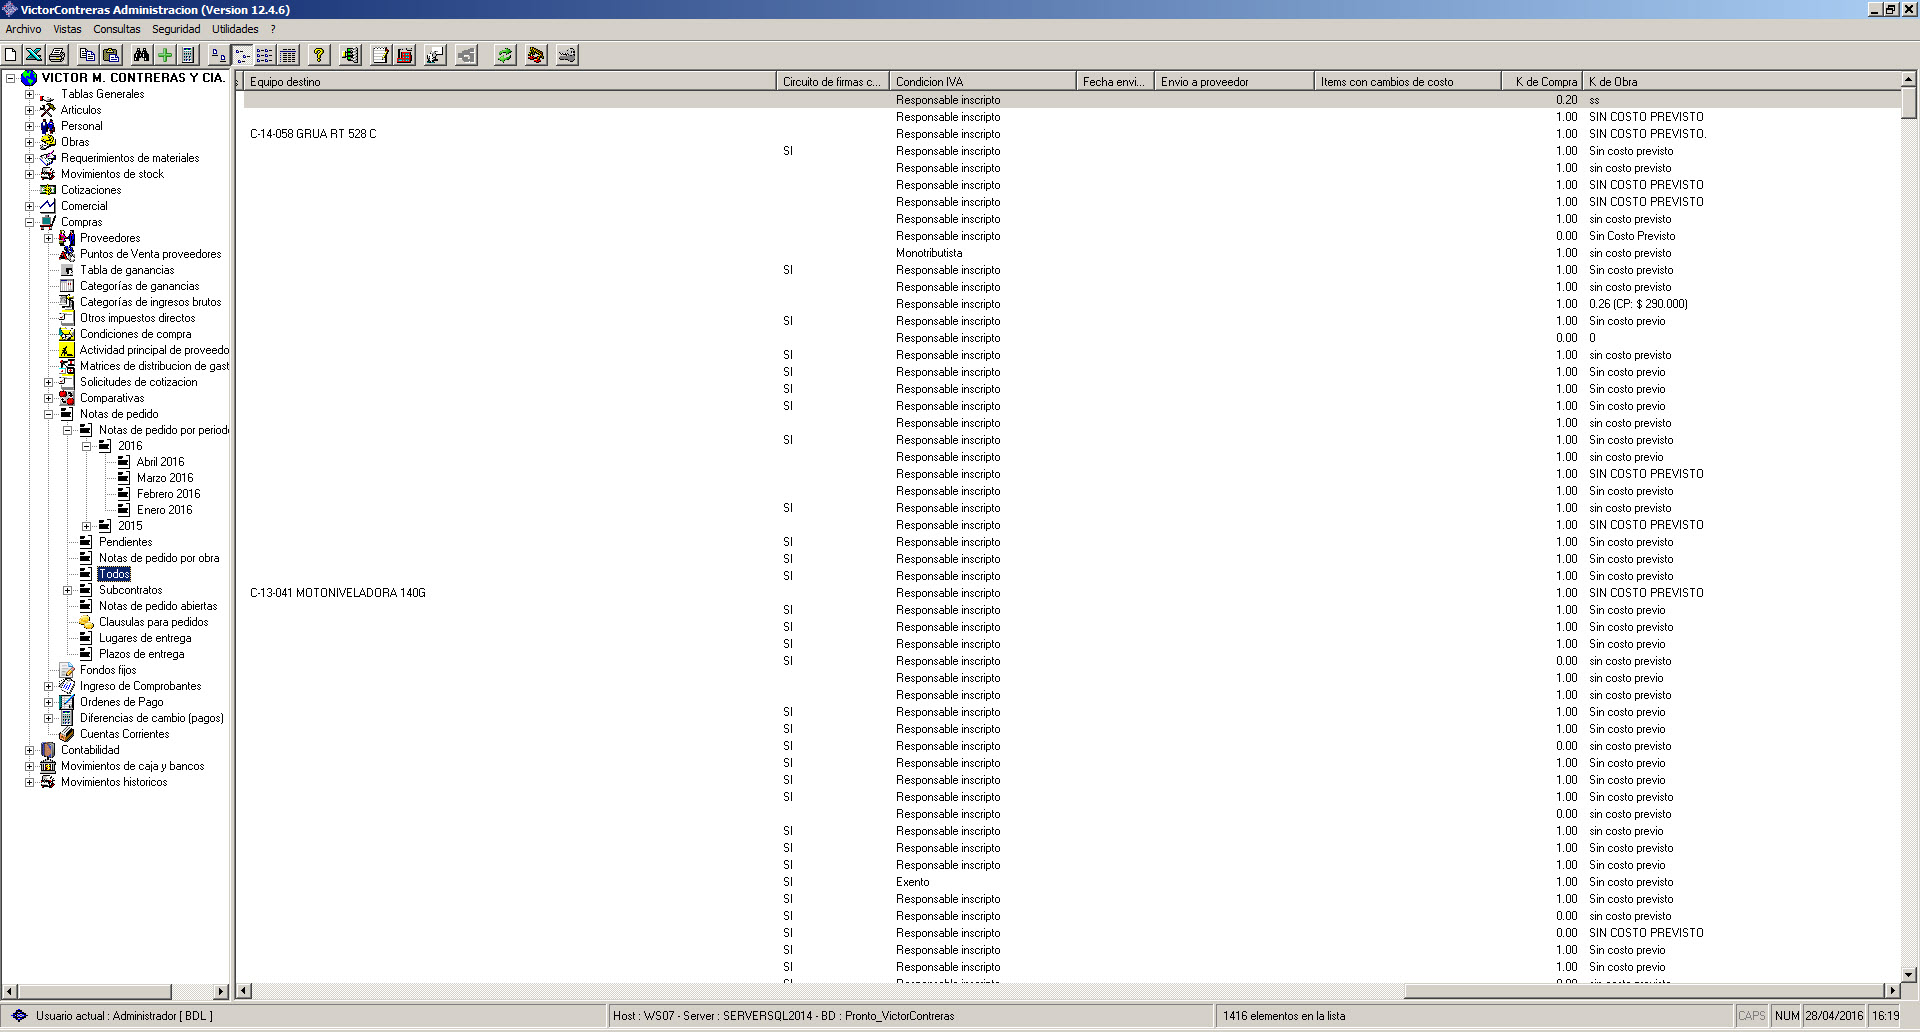This screenshot has height=1032, width=1920.
Task: Toggle the details view mode button
Action: tap(288, 55)
